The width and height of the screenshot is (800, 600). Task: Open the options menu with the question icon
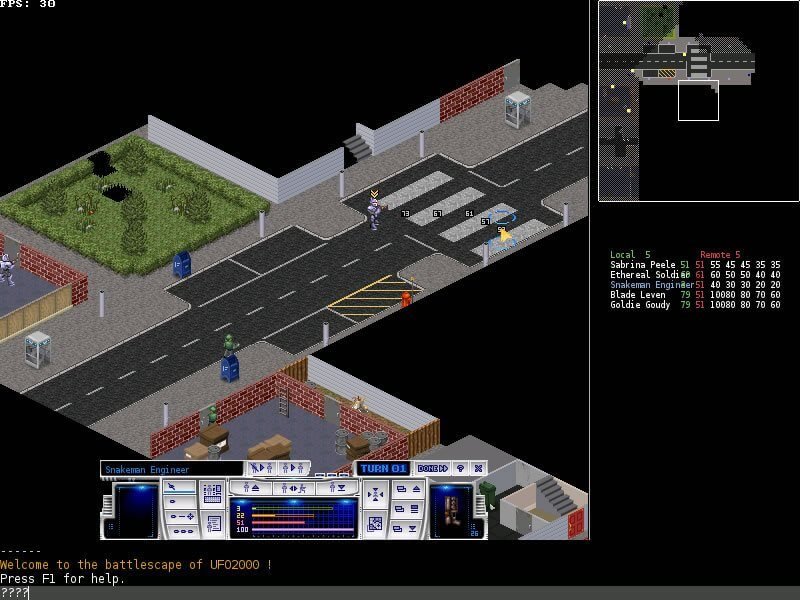click(461, 468)
